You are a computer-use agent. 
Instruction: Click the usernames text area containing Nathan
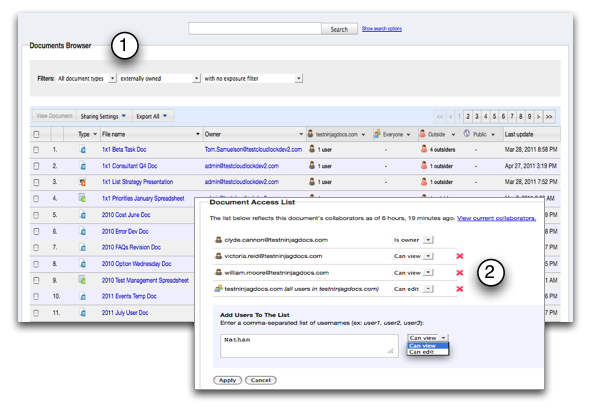coord(308,345)
